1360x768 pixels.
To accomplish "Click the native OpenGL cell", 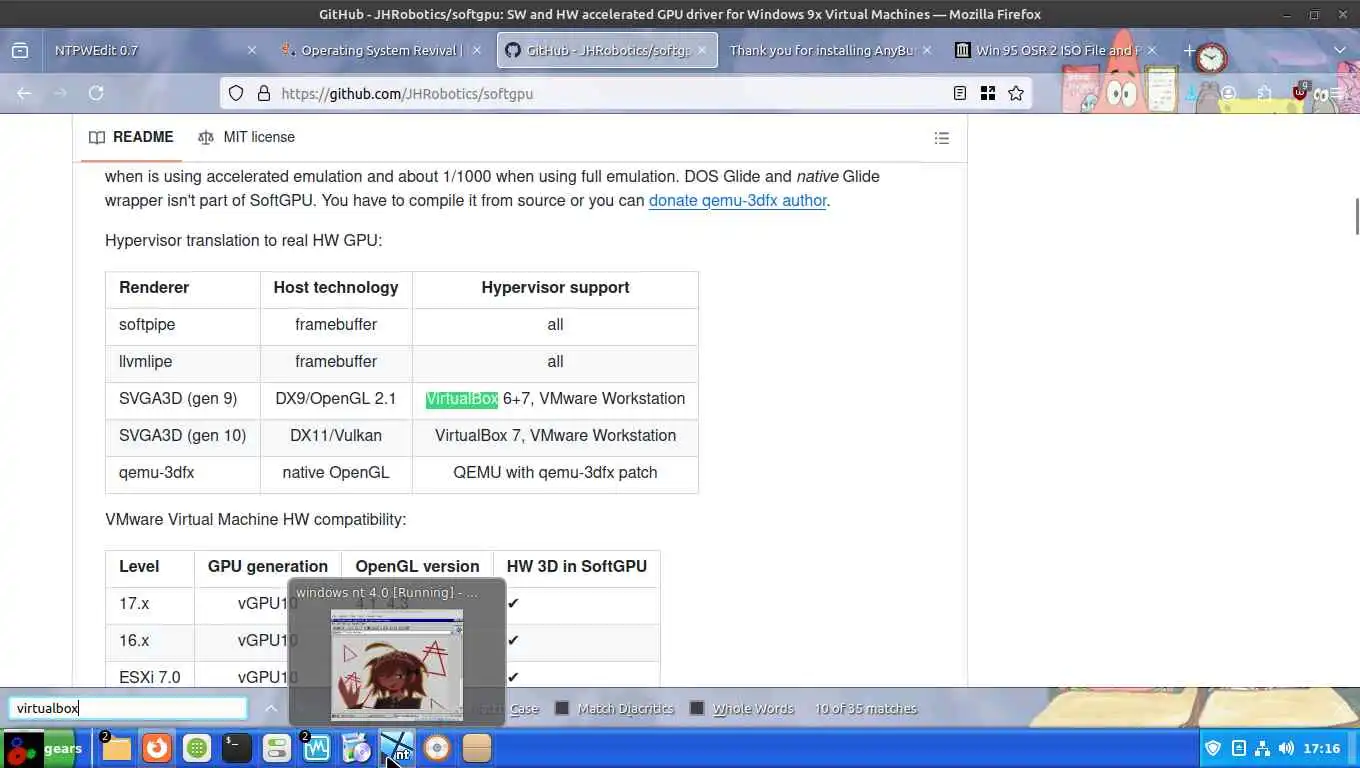I will click(x=336, y=473).
